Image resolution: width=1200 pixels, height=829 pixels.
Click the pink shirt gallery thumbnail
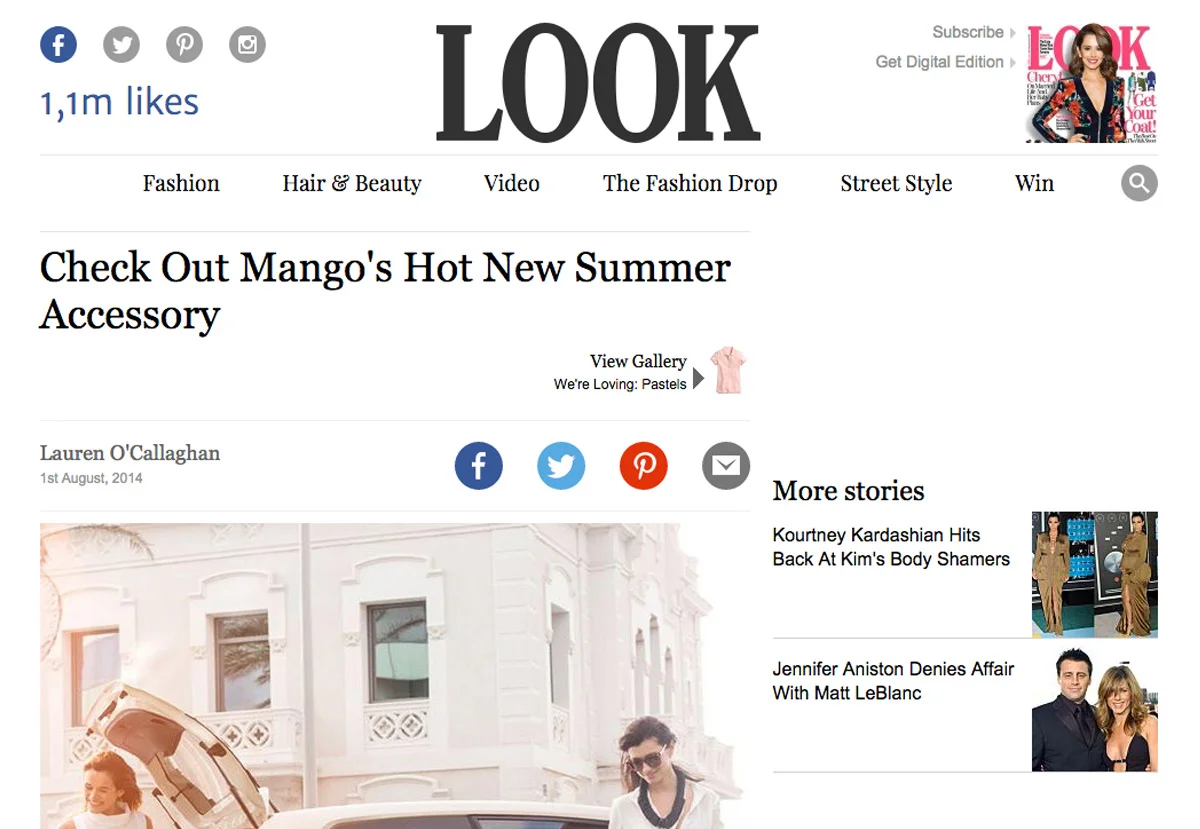[728, 370]
